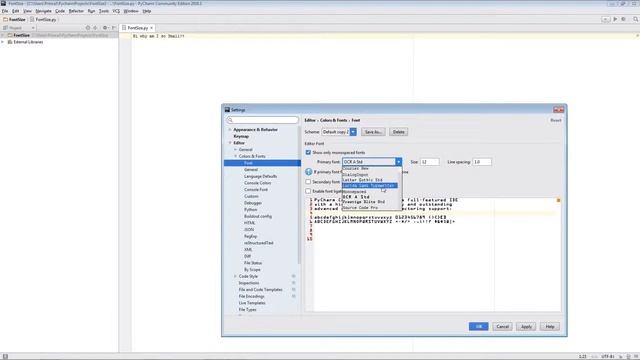Choose Lucida Sans Typewriter font option

coord(369,185)
